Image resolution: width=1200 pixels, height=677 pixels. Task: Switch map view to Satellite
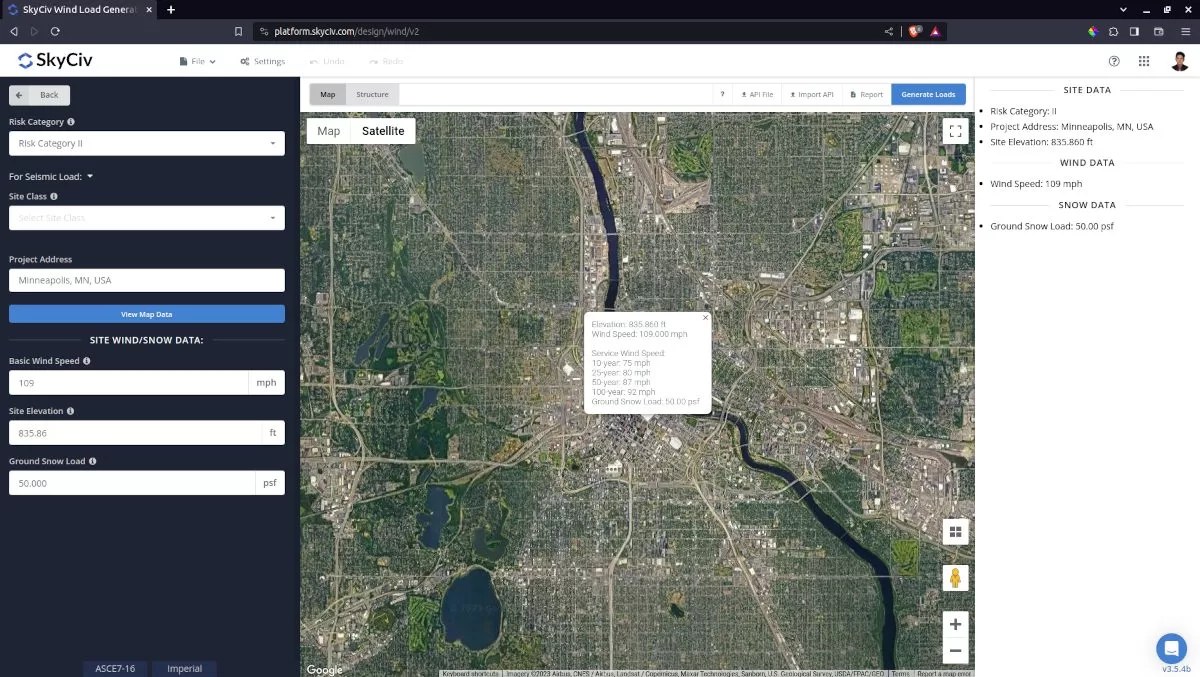click(x=383, y=131)
